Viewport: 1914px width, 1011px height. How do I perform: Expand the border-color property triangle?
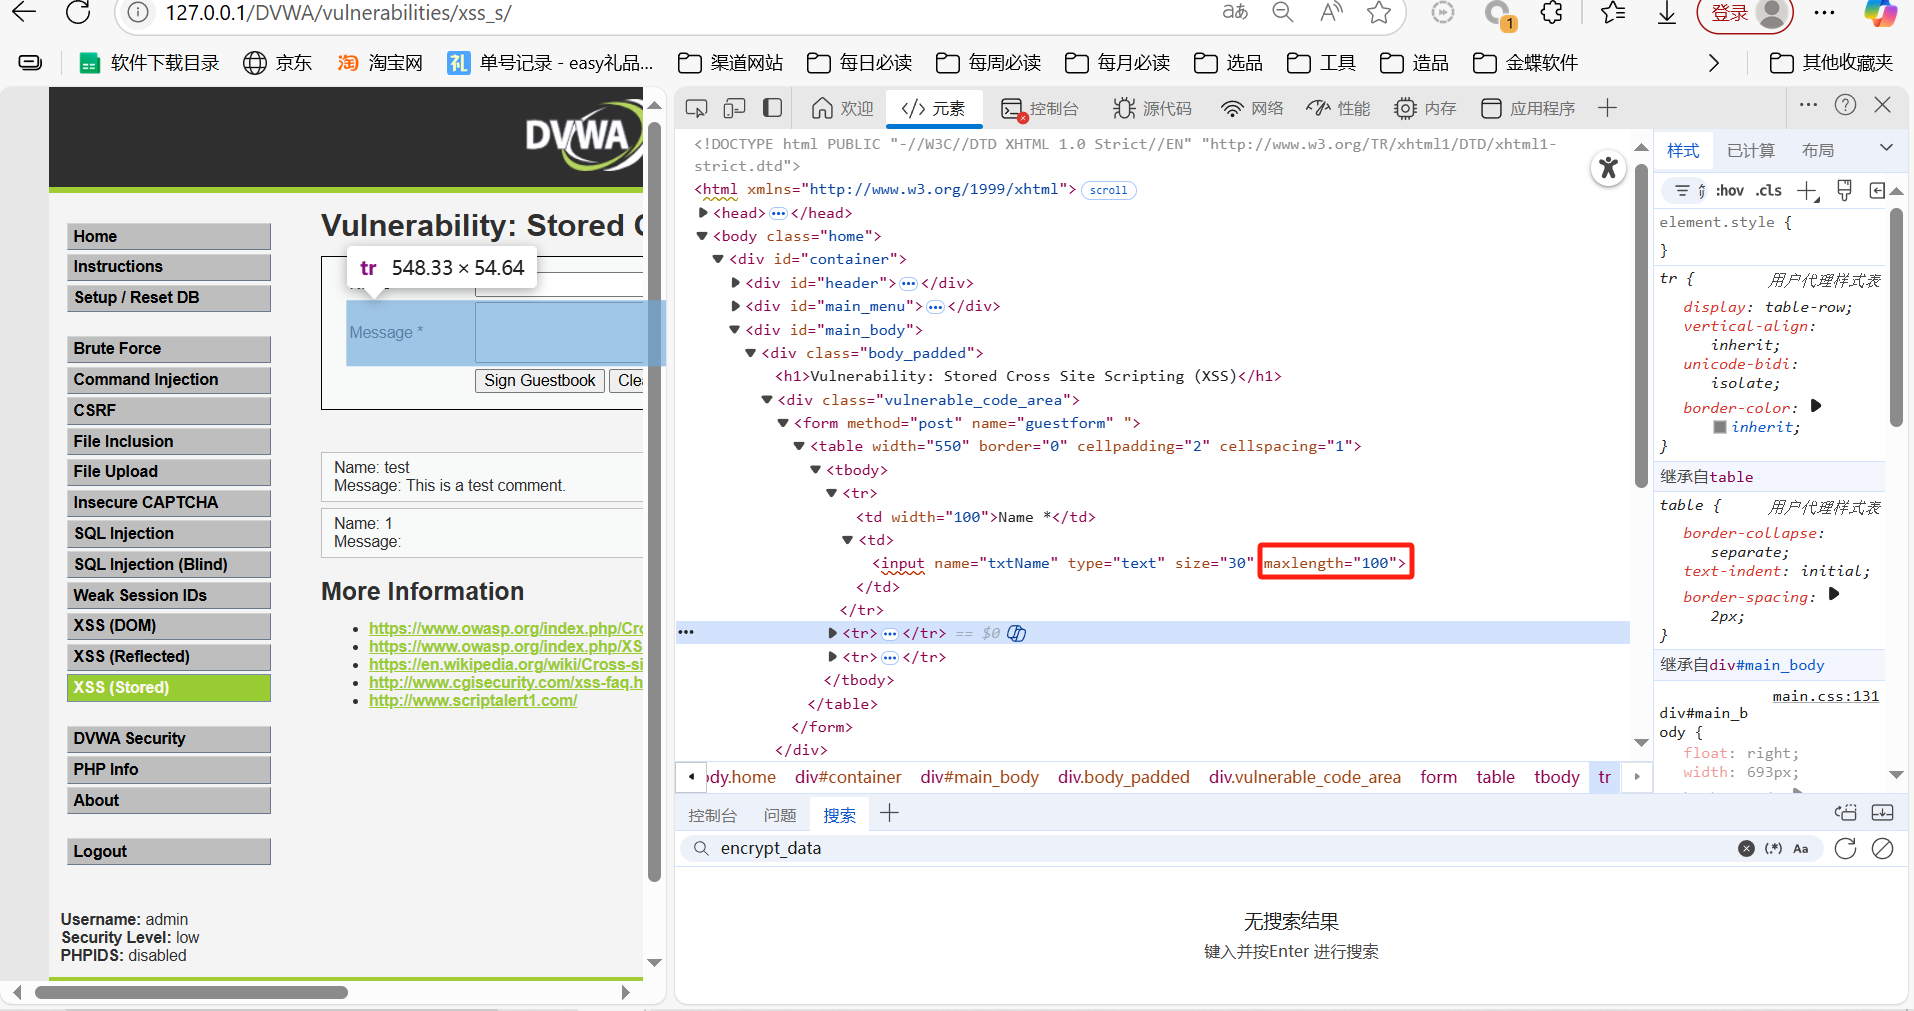[1816, 406]
